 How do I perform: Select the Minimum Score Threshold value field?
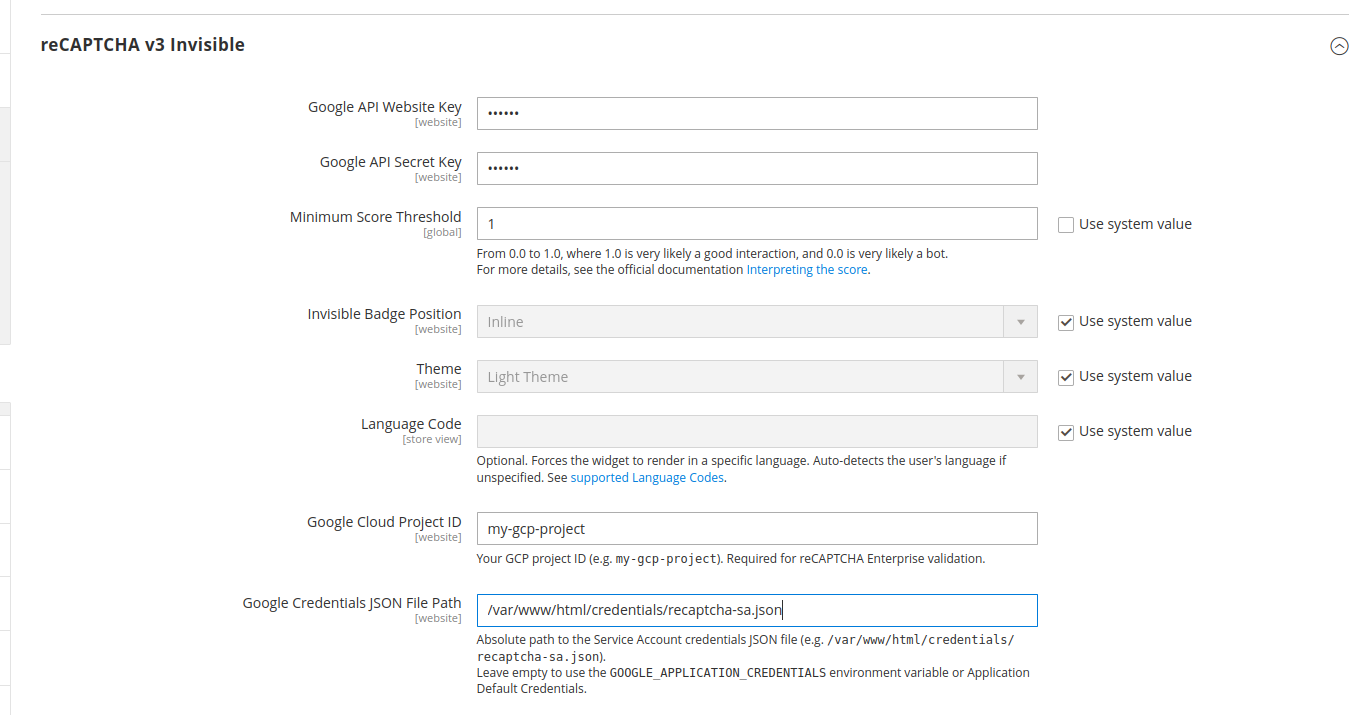pos(757,223)
